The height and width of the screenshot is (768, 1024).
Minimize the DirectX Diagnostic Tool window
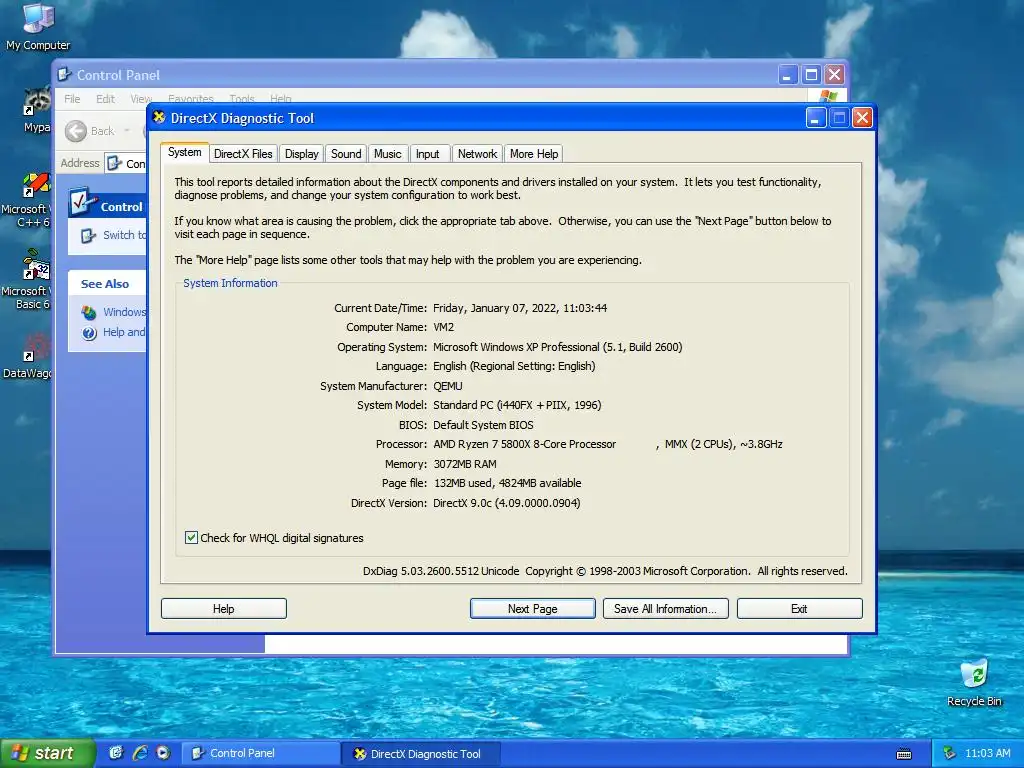coord(816,118)
